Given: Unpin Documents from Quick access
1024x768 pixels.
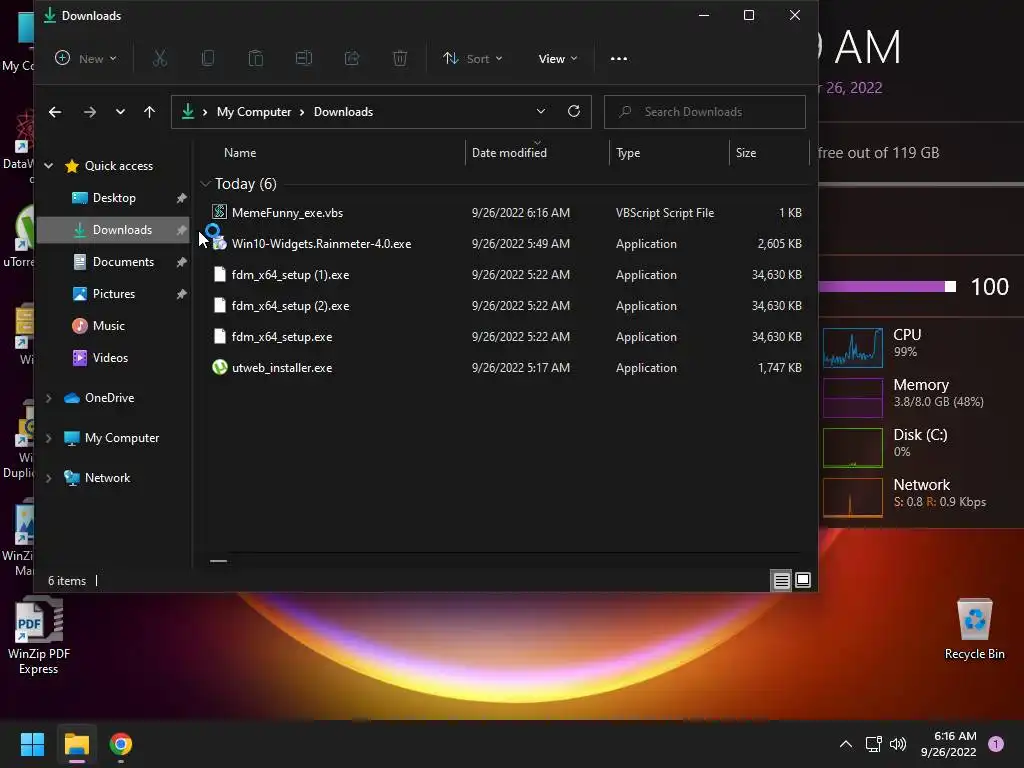Looking at the screenshot, I should coord(182,262).
